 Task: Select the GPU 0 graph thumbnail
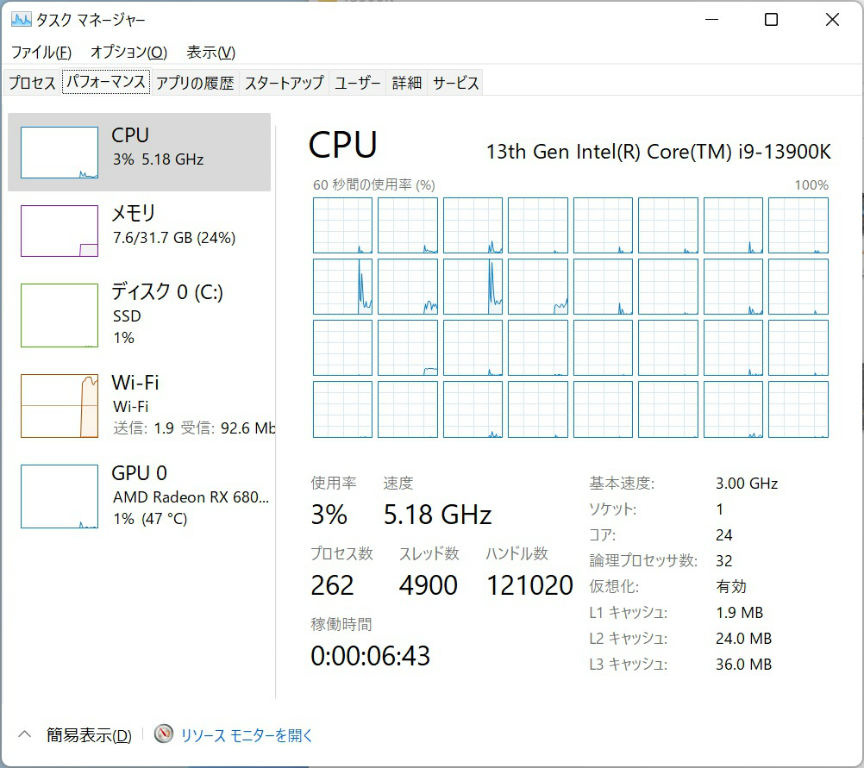click(x=60, y=496)
